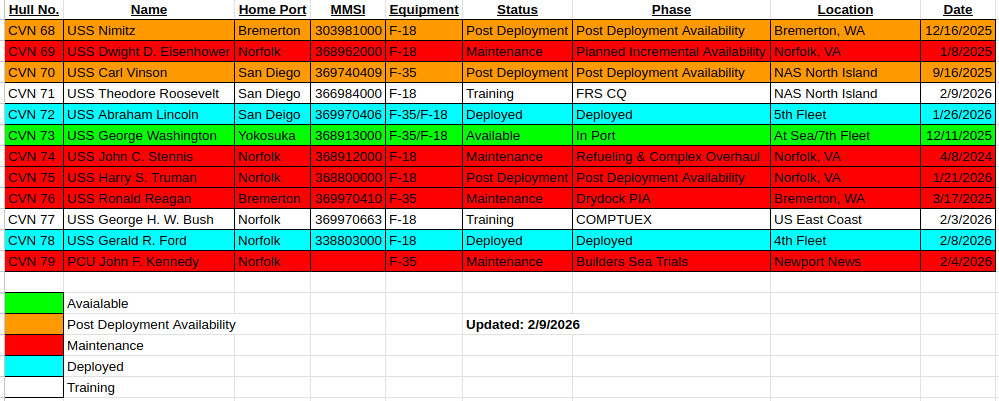Click the USS Theodore Roosevelt cell
999x401 pixels.
149,94
